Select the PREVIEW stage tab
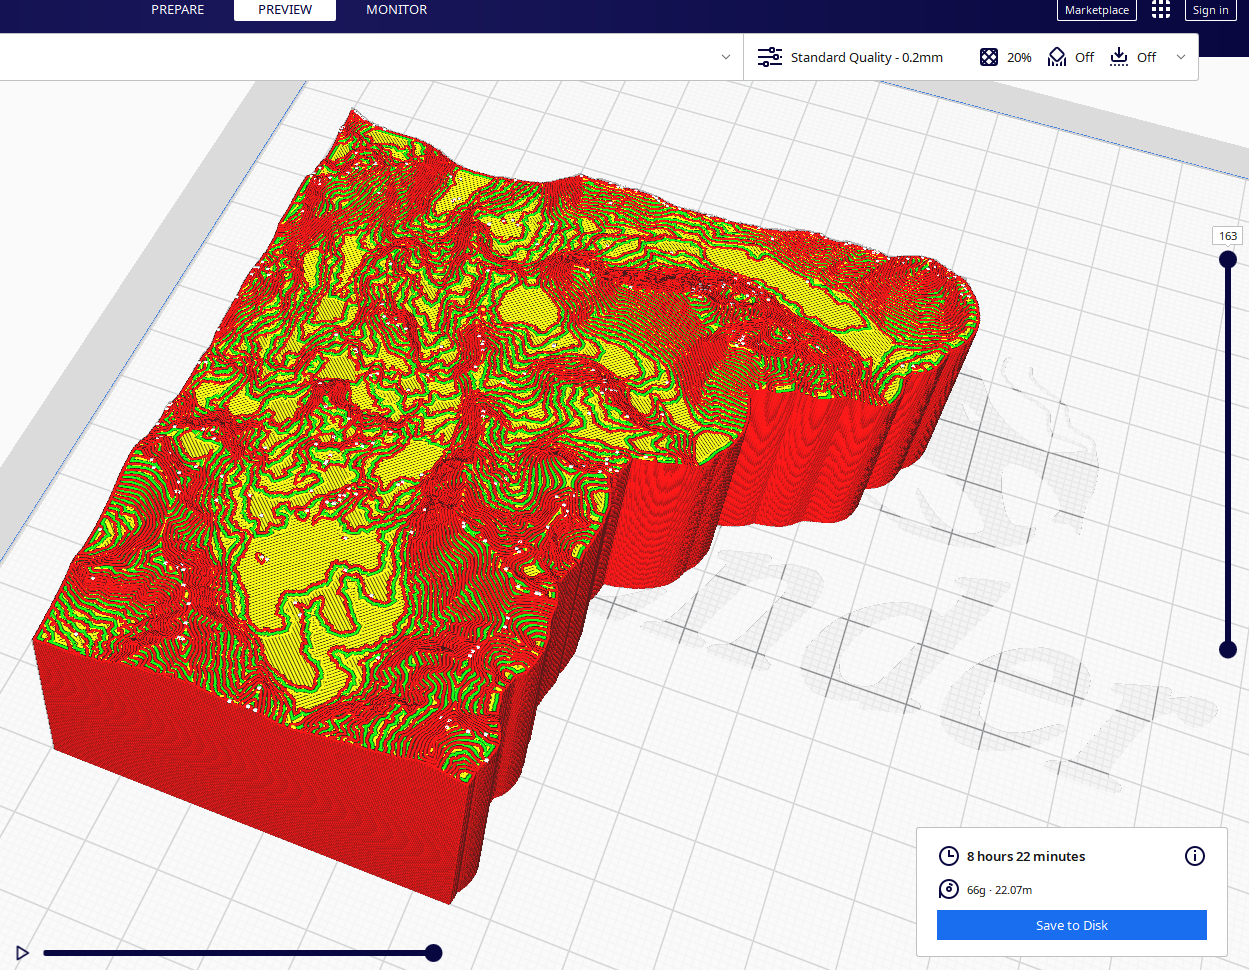The image size is (1249, 970). point(285,10)
